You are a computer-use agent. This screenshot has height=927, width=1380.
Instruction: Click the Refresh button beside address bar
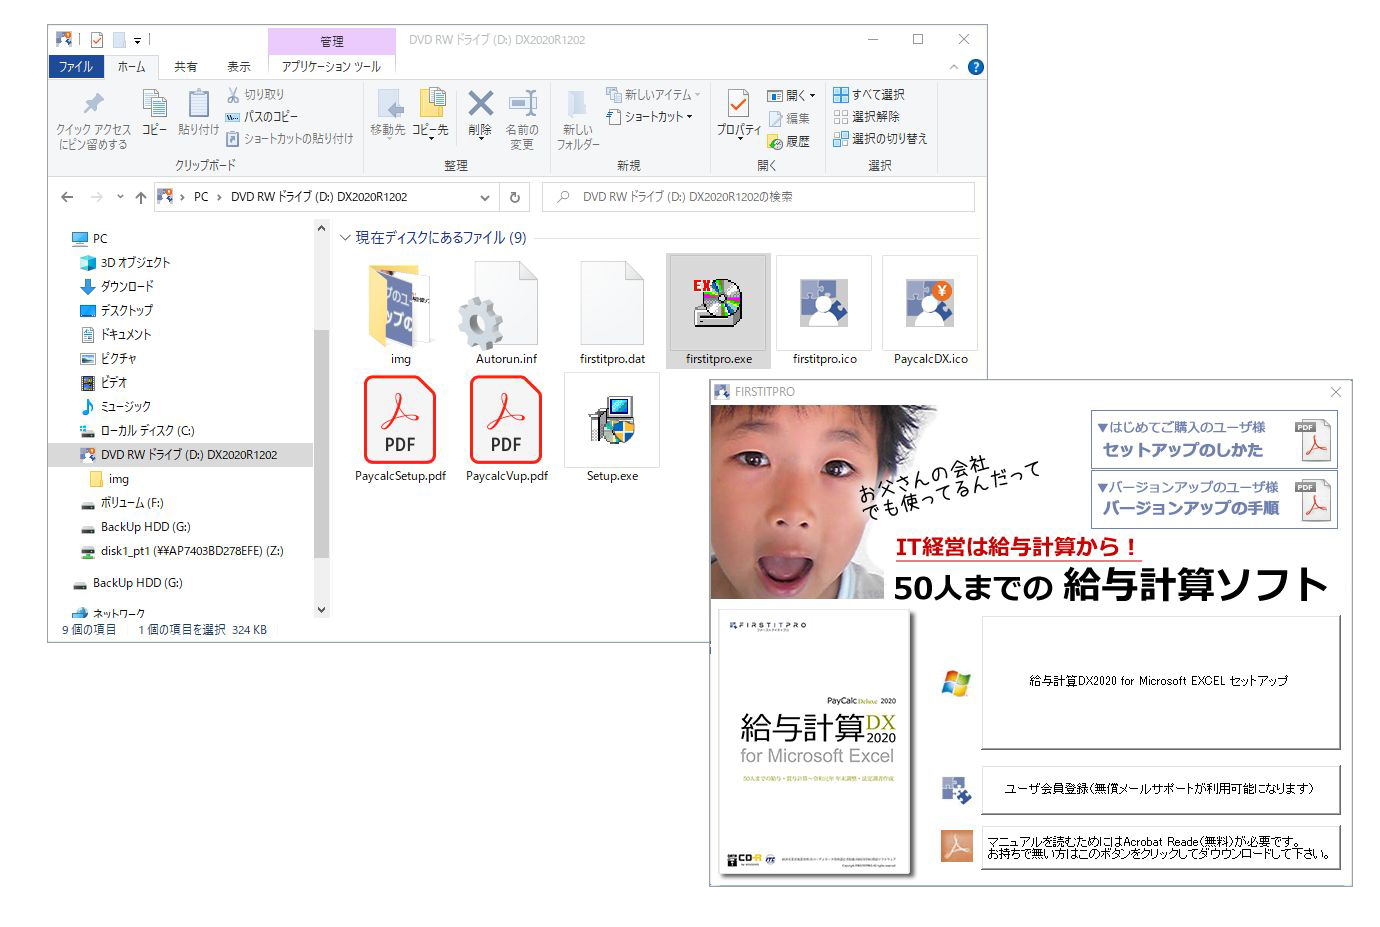pyautogui.click(x=515, y=197)
